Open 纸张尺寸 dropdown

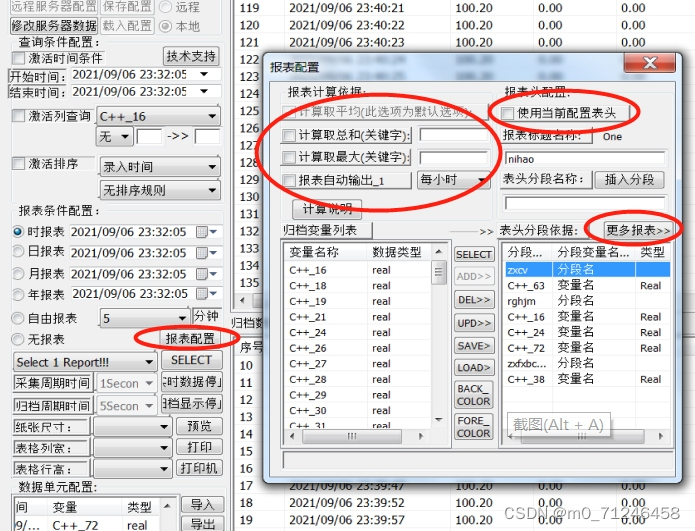[x=133, y=427]
